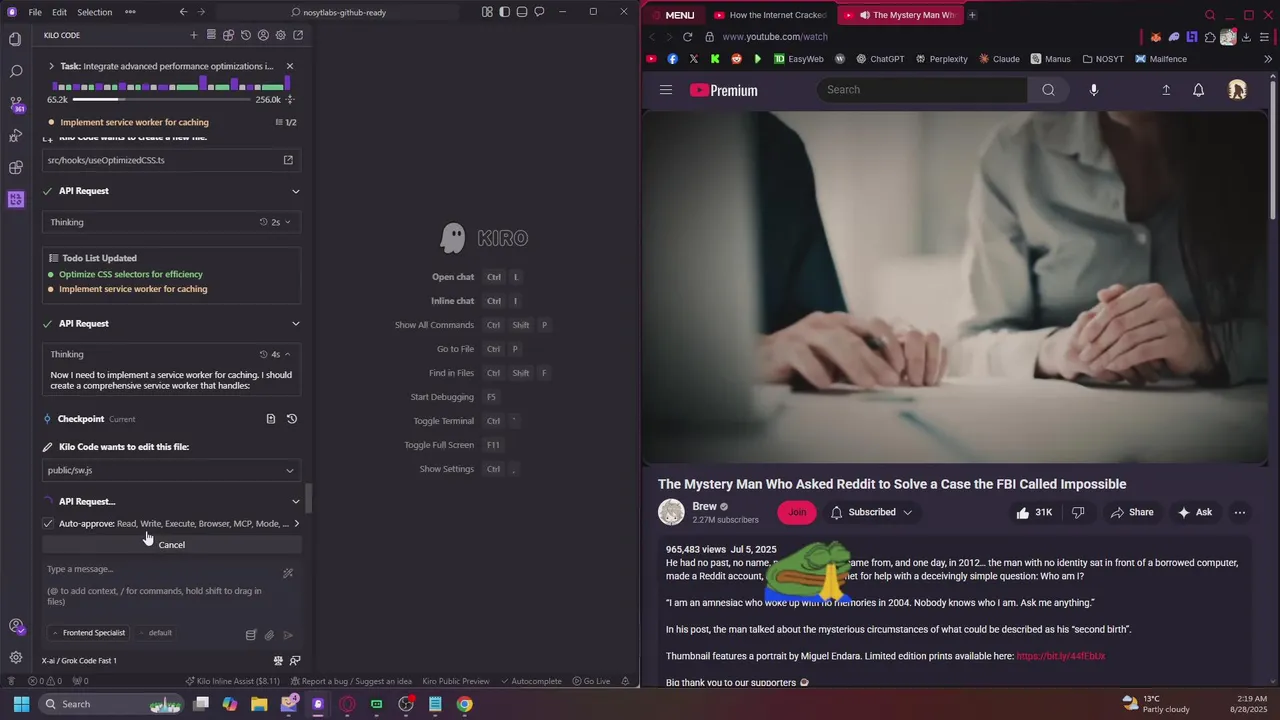Image resolution: width=1280 pixels, height=720 pixels.
Task: Open default API profile dropdown
Action: [155, 633]
